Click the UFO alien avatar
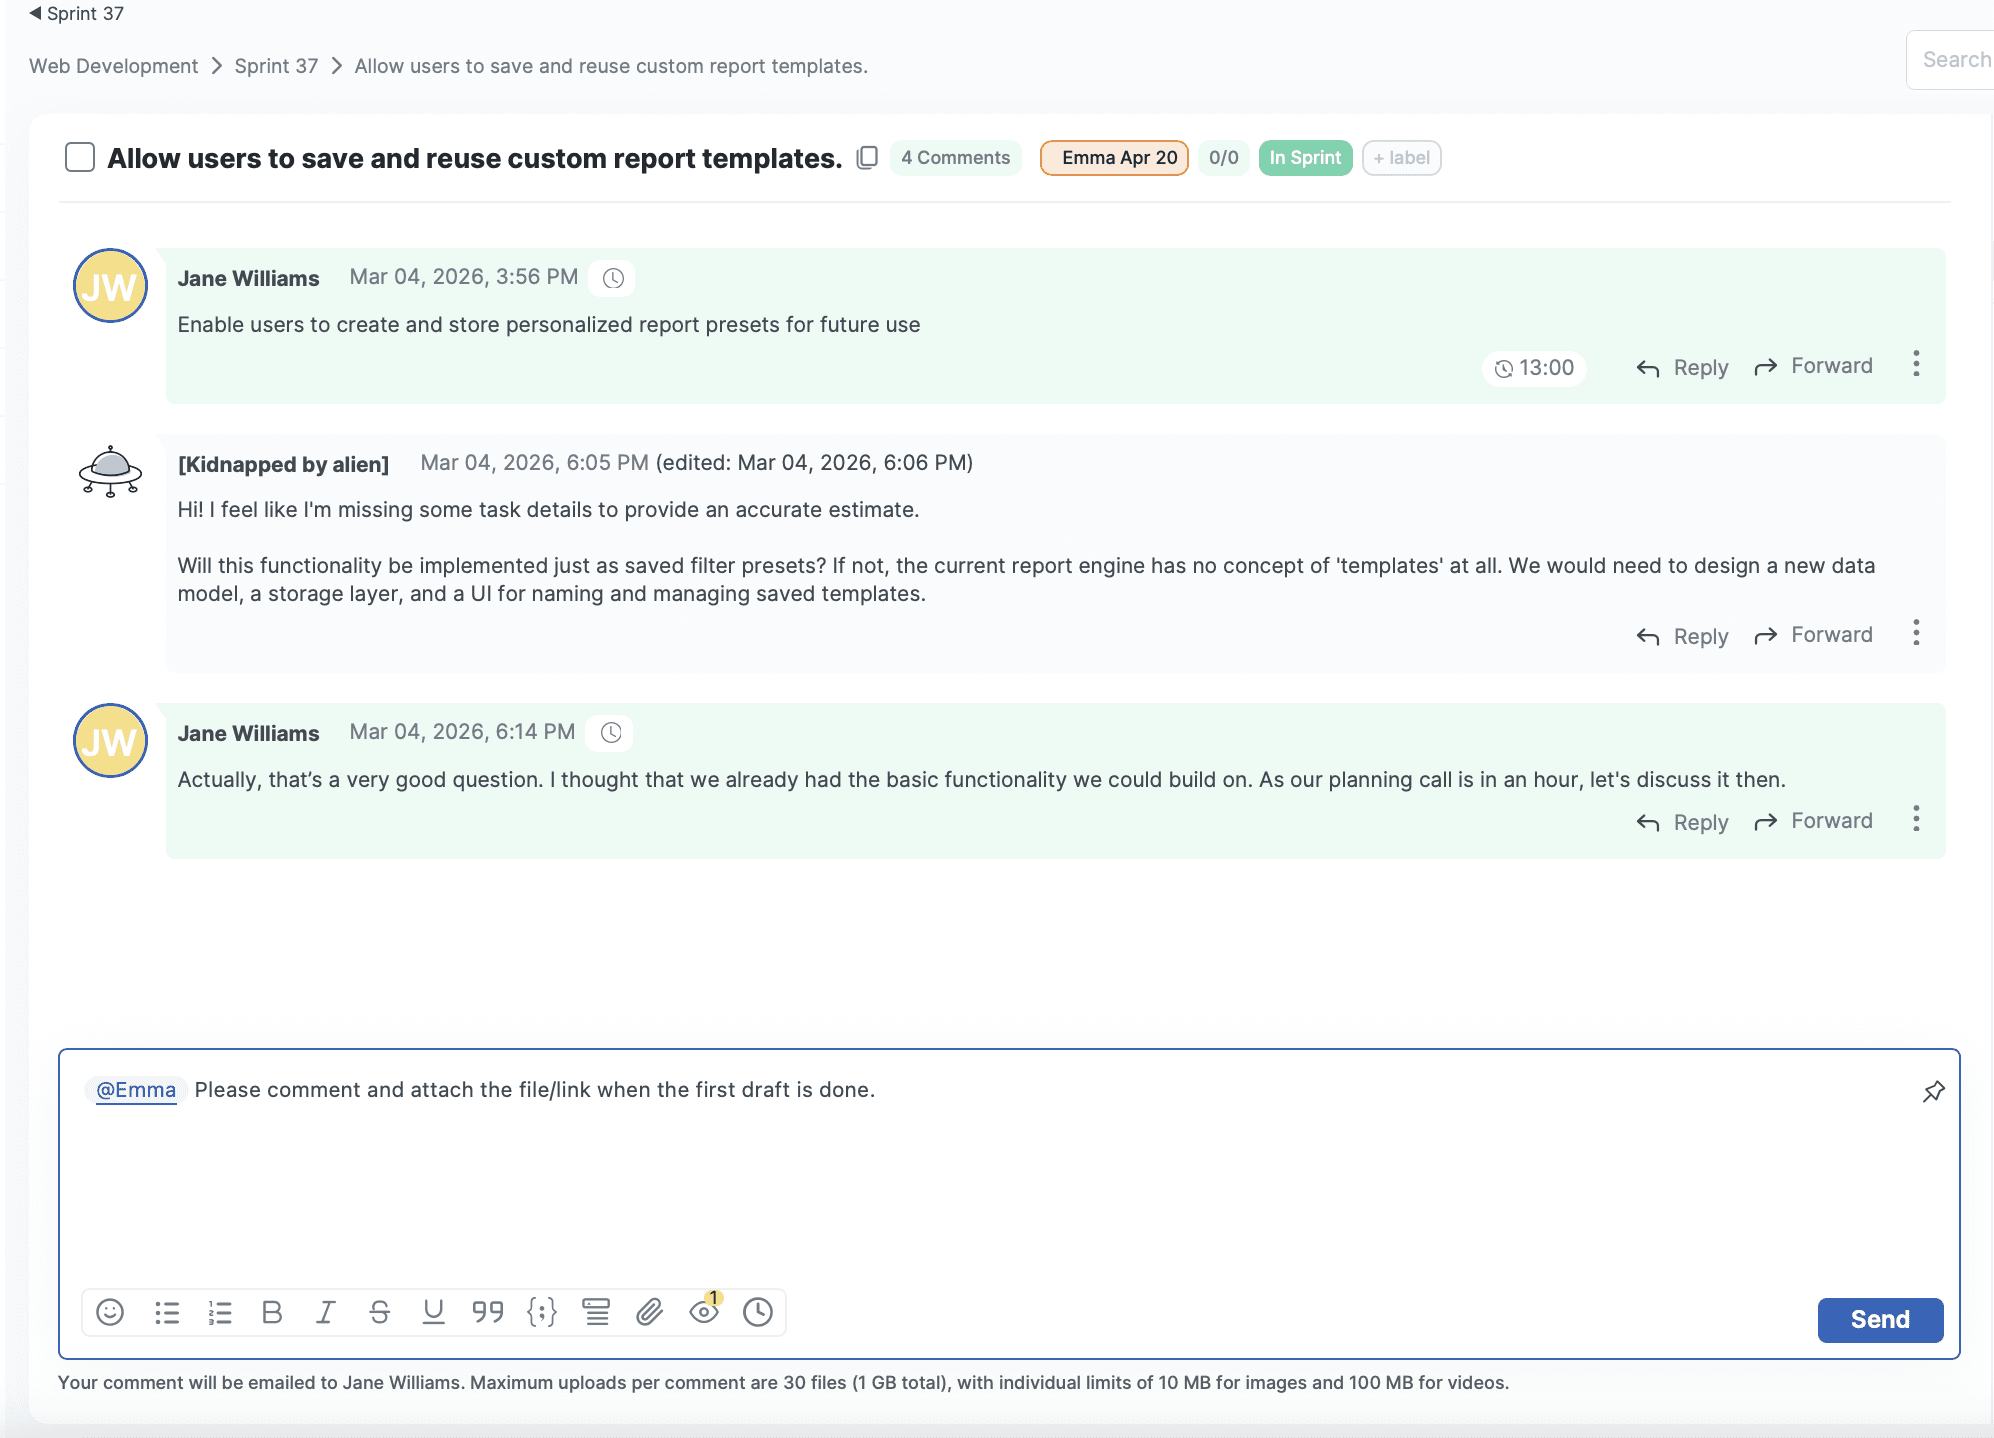Viewport: 1994px width, 1438px height. [x=110, y=472]
